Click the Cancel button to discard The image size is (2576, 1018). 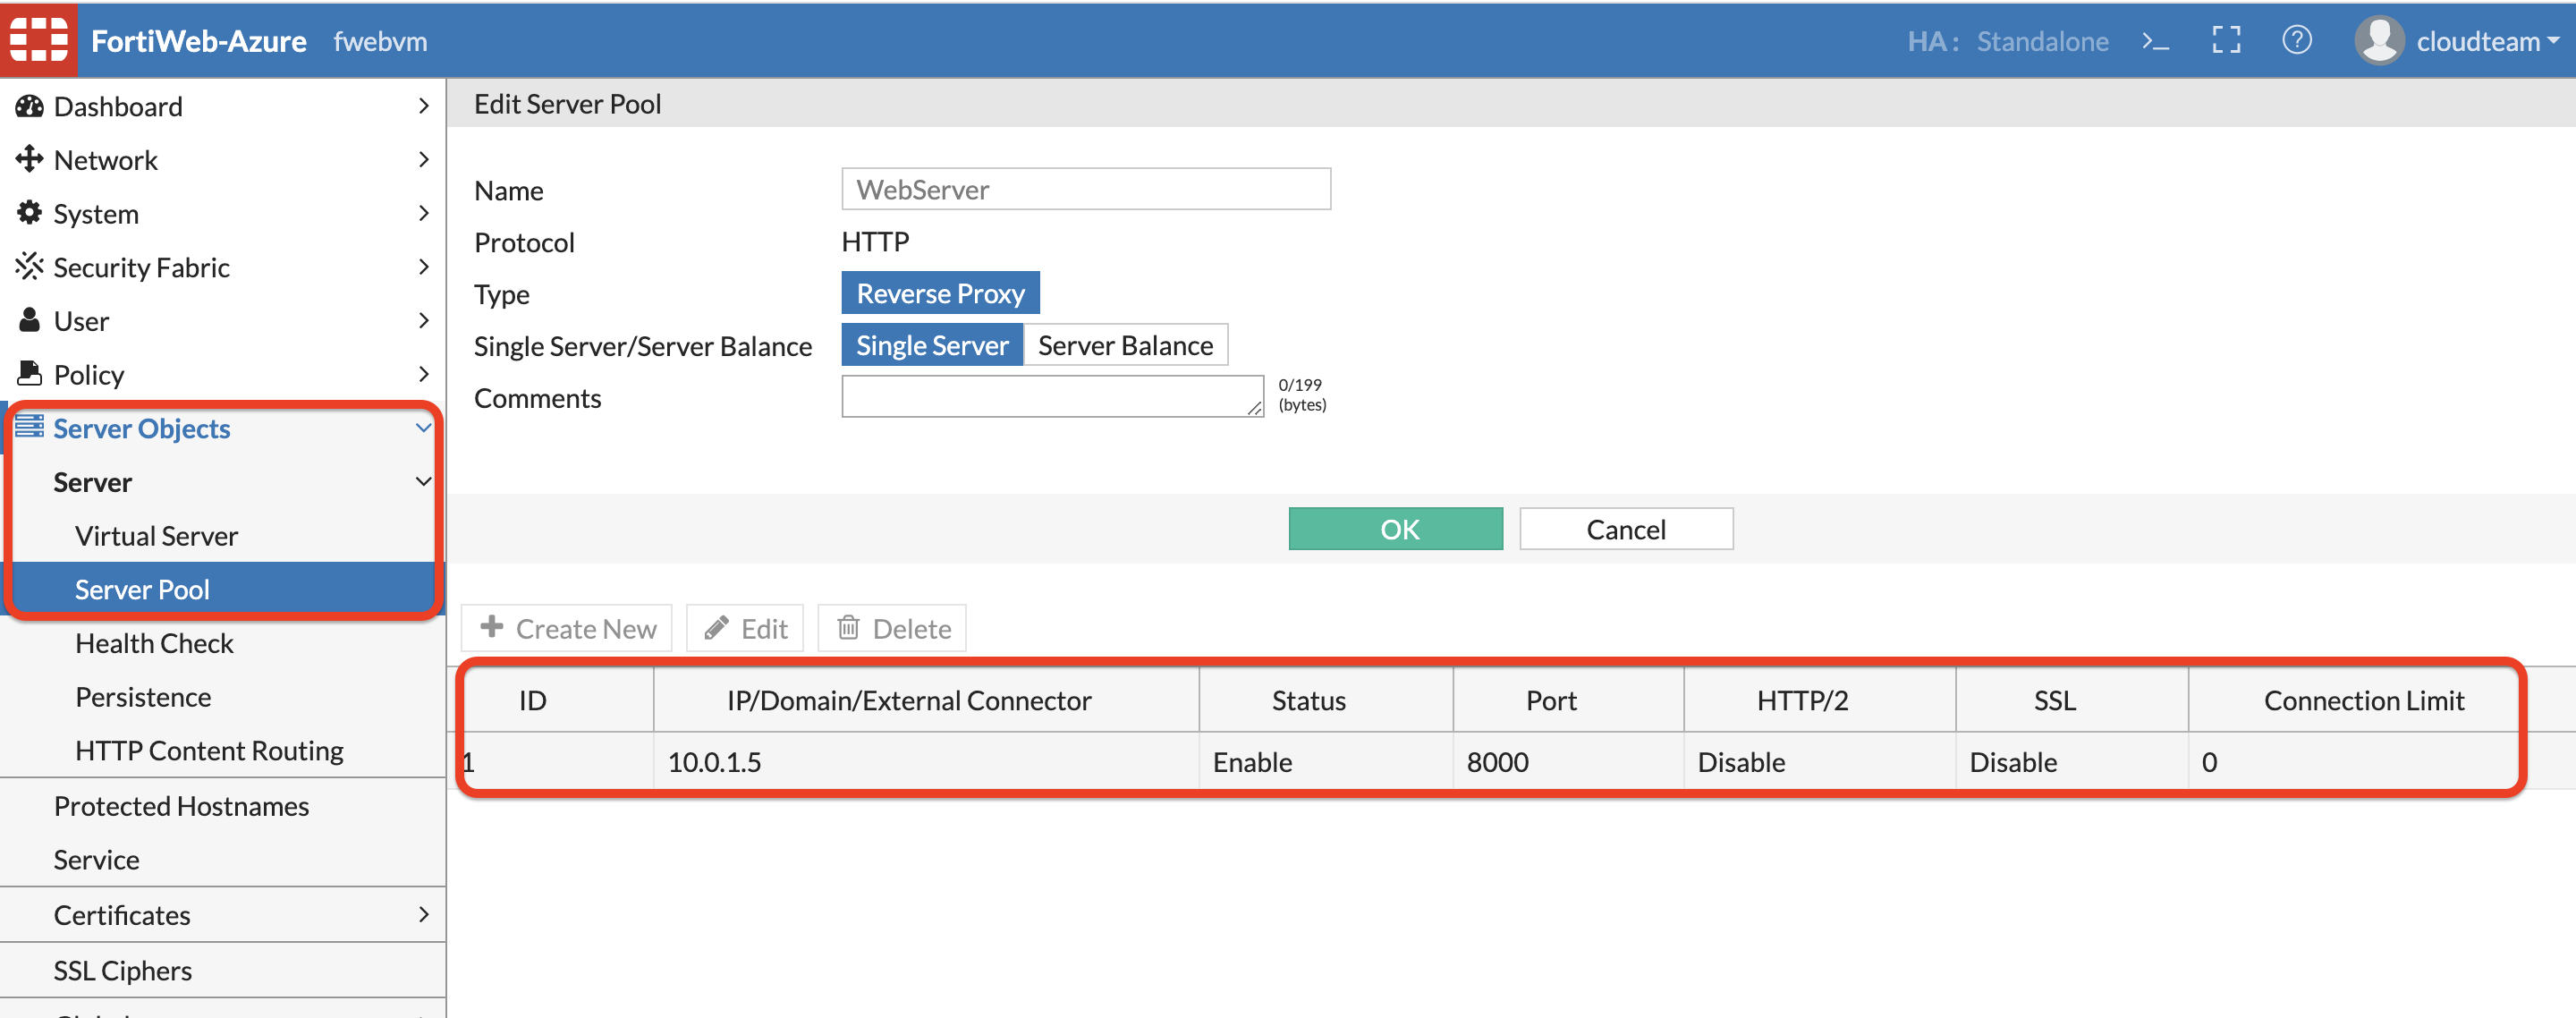pyautogui.click(x=1625, y=527)
